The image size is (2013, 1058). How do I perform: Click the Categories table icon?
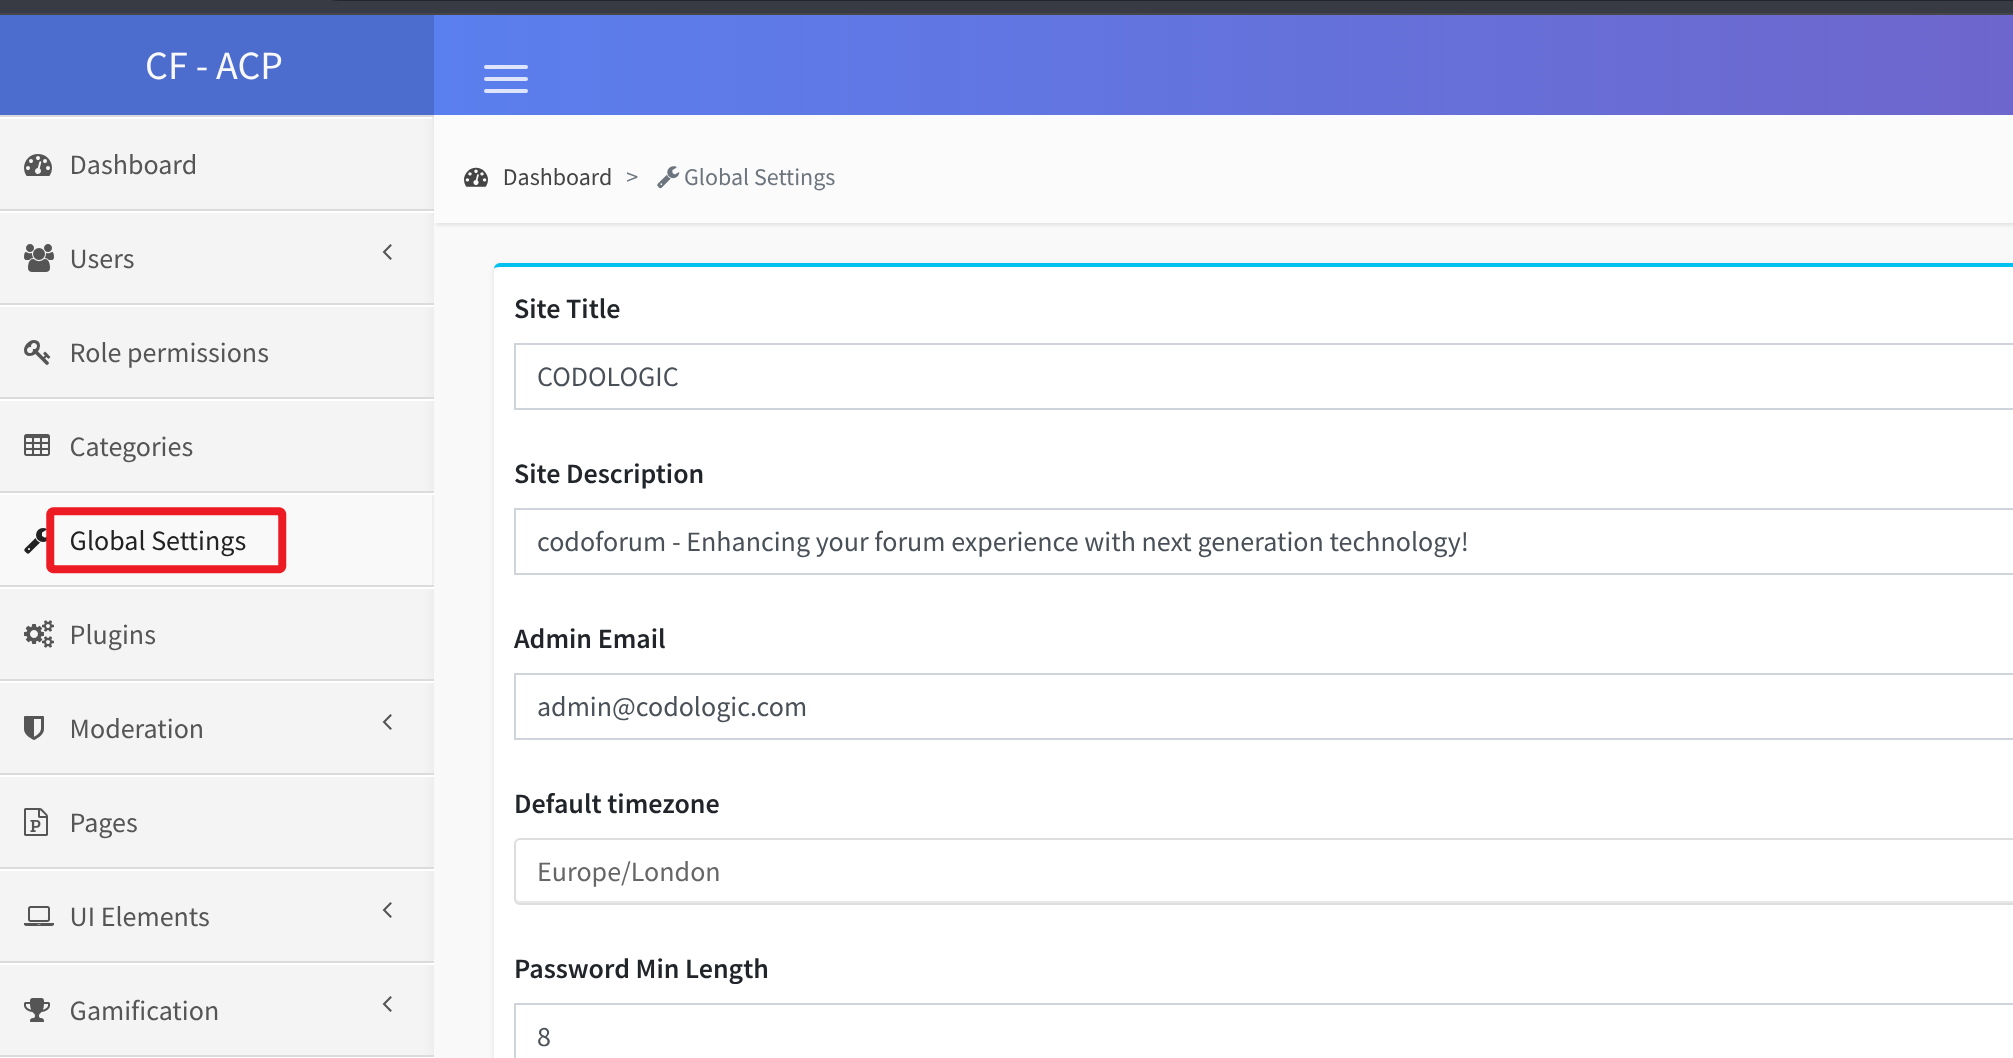tap(37, 446)
